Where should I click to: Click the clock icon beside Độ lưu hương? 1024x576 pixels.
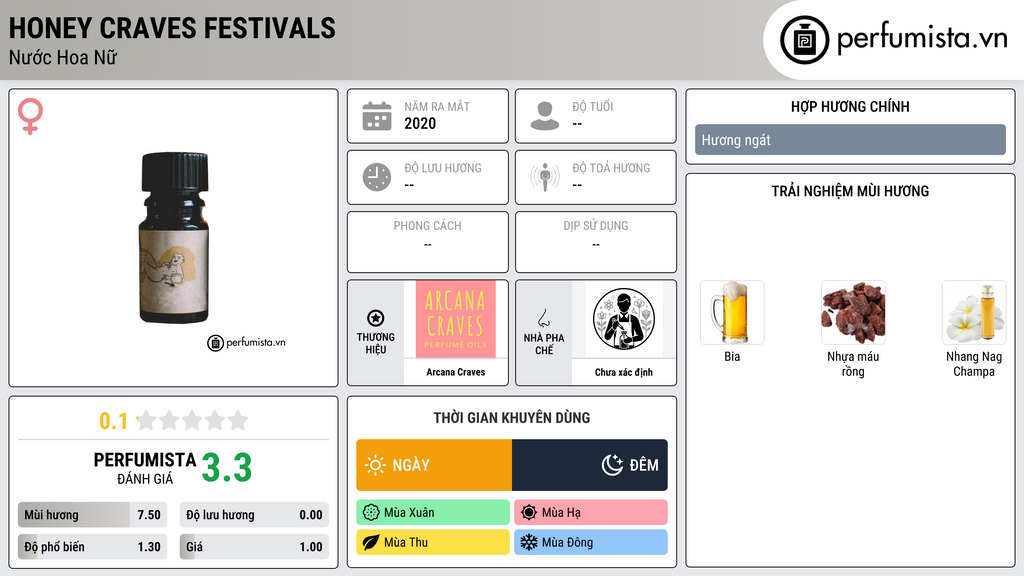coord(377,177)
